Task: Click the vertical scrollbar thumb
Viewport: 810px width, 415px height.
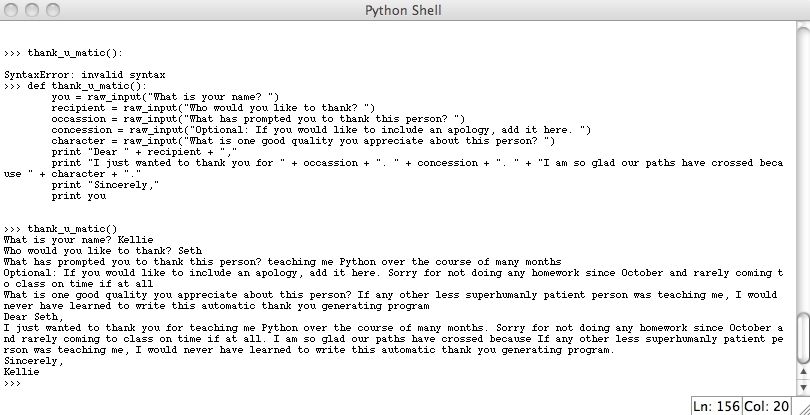Action: click(803, 338)
